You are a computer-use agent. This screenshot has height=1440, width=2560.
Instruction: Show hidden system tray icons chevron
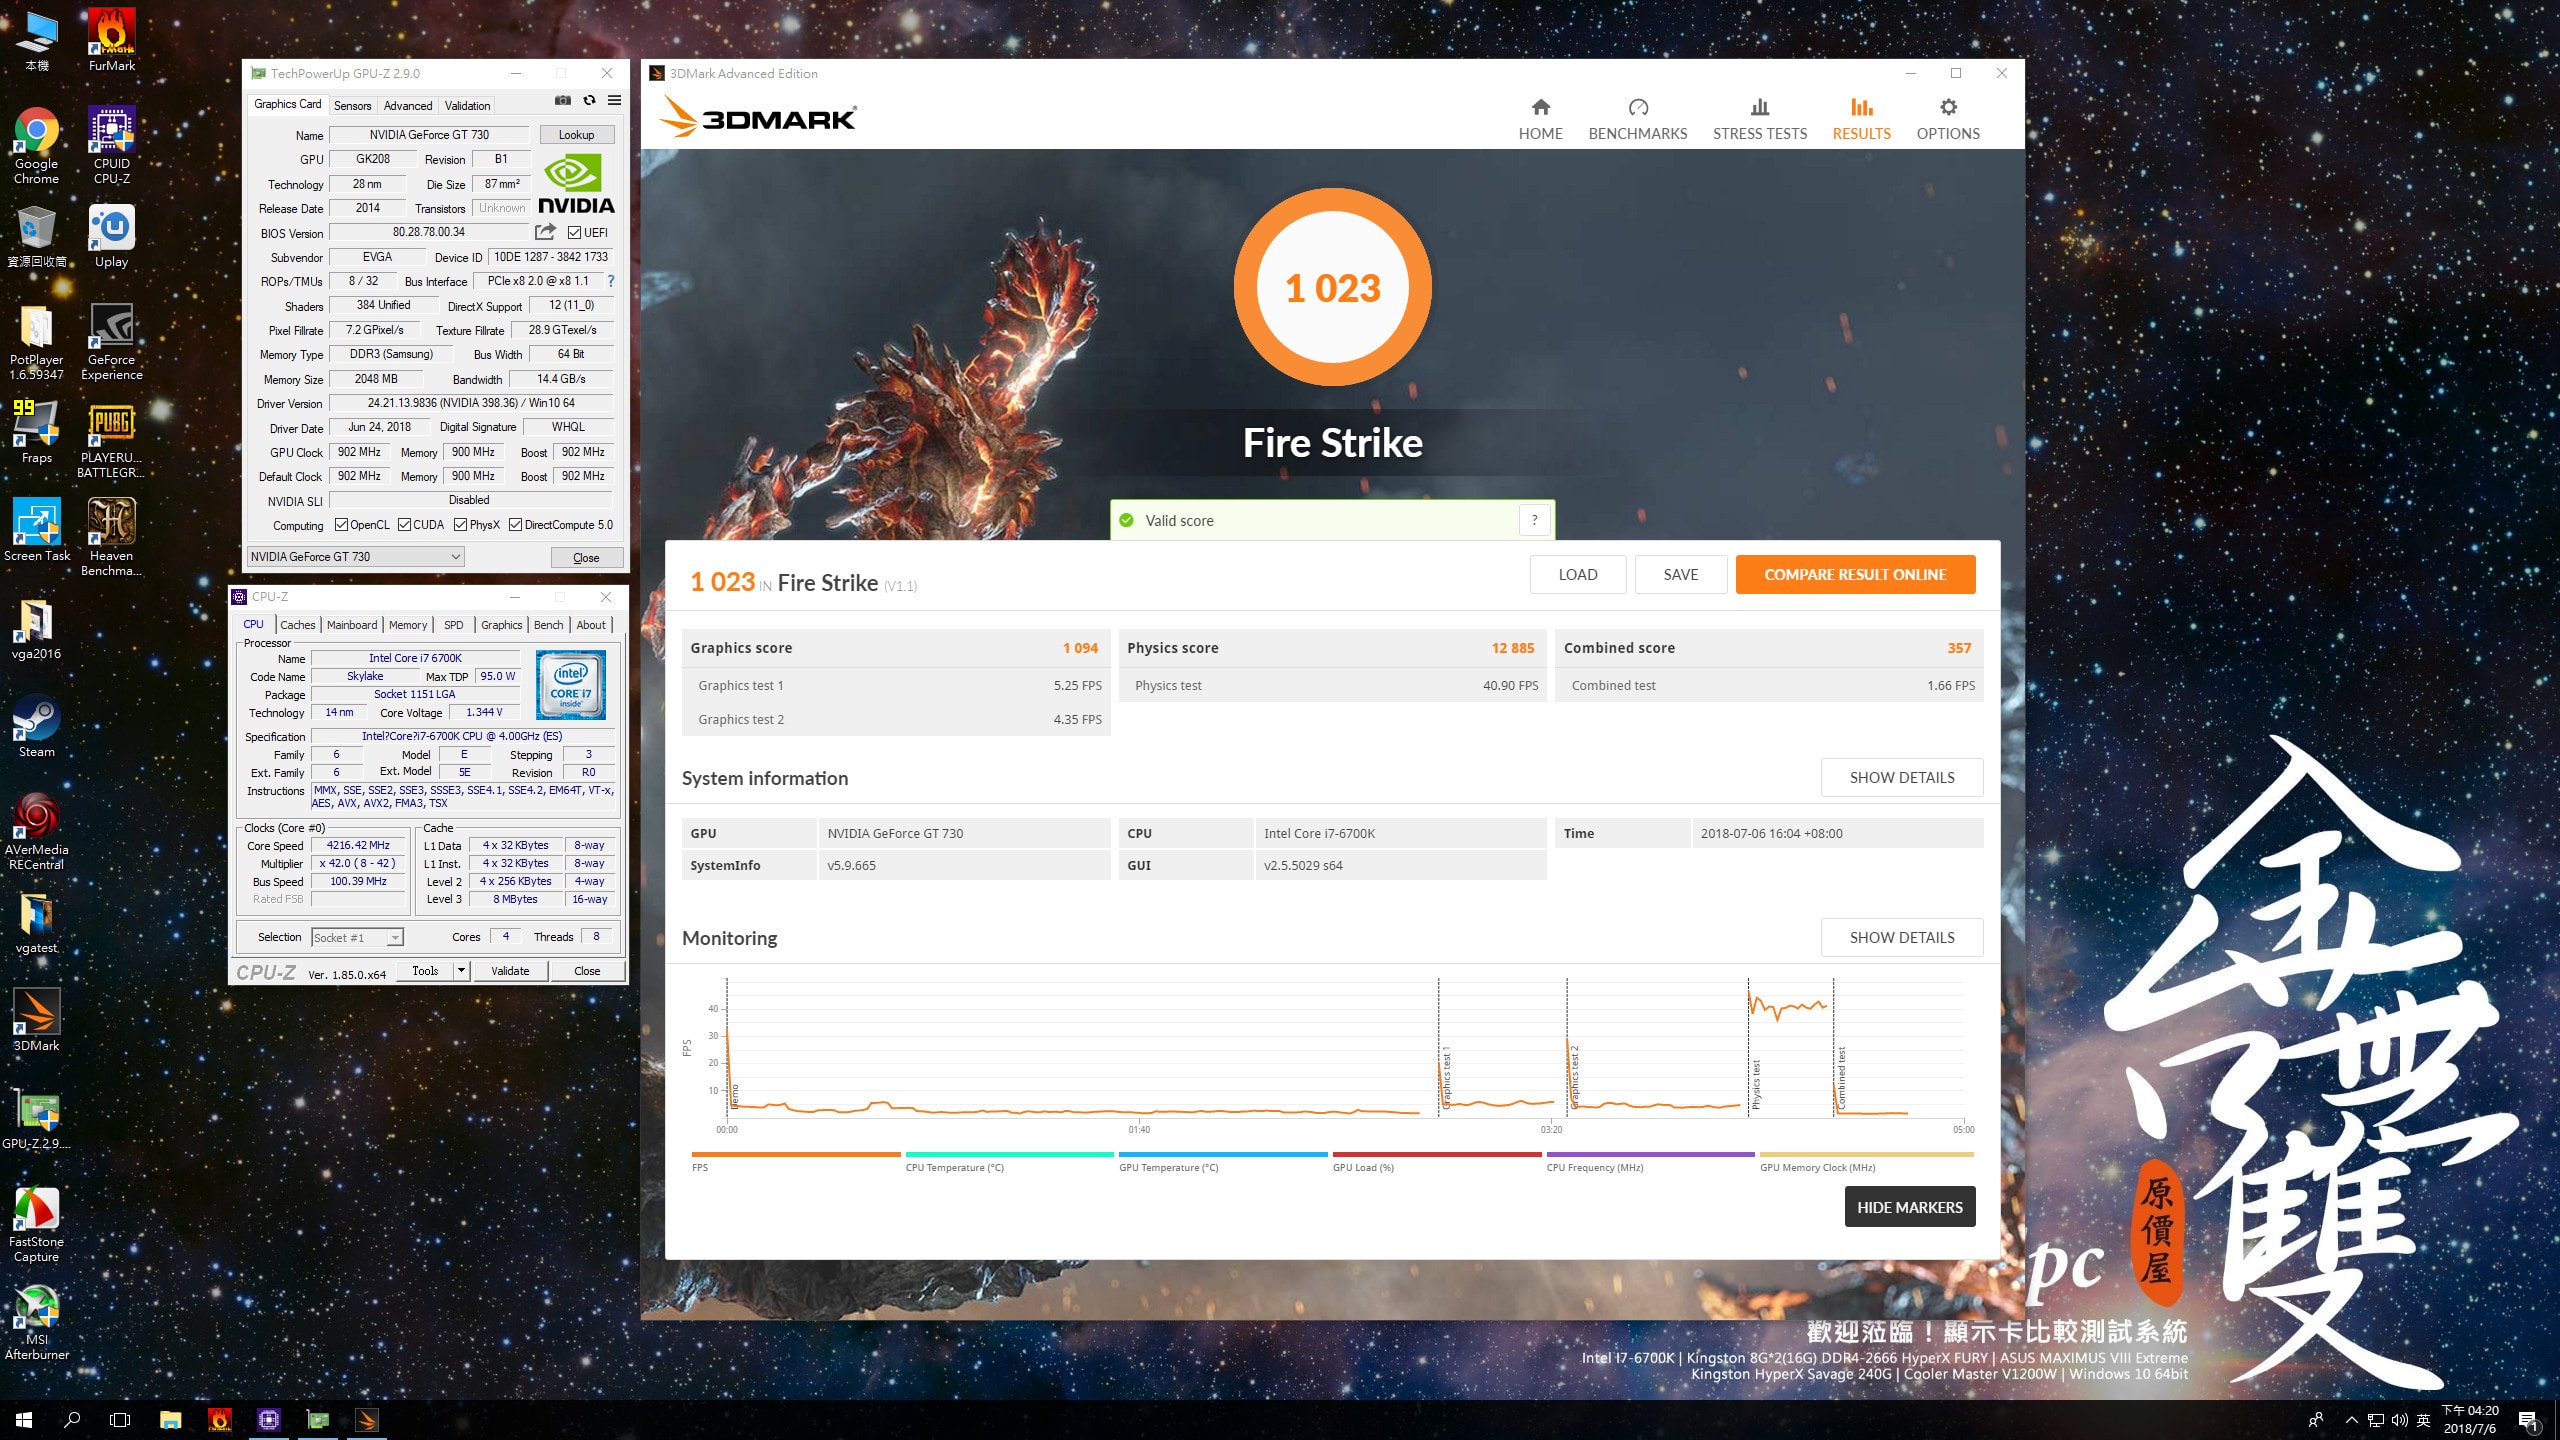tap(2352, 1420)
